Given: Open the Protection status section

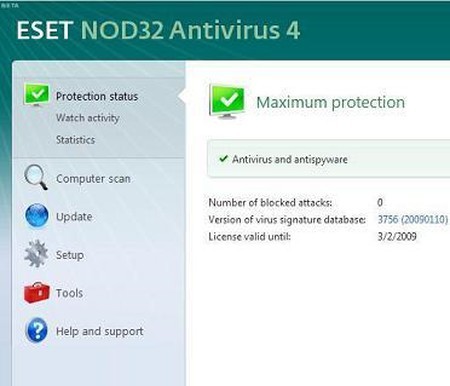Looking at the screenshot, I should pyautogui.click(x=97, y=96).
